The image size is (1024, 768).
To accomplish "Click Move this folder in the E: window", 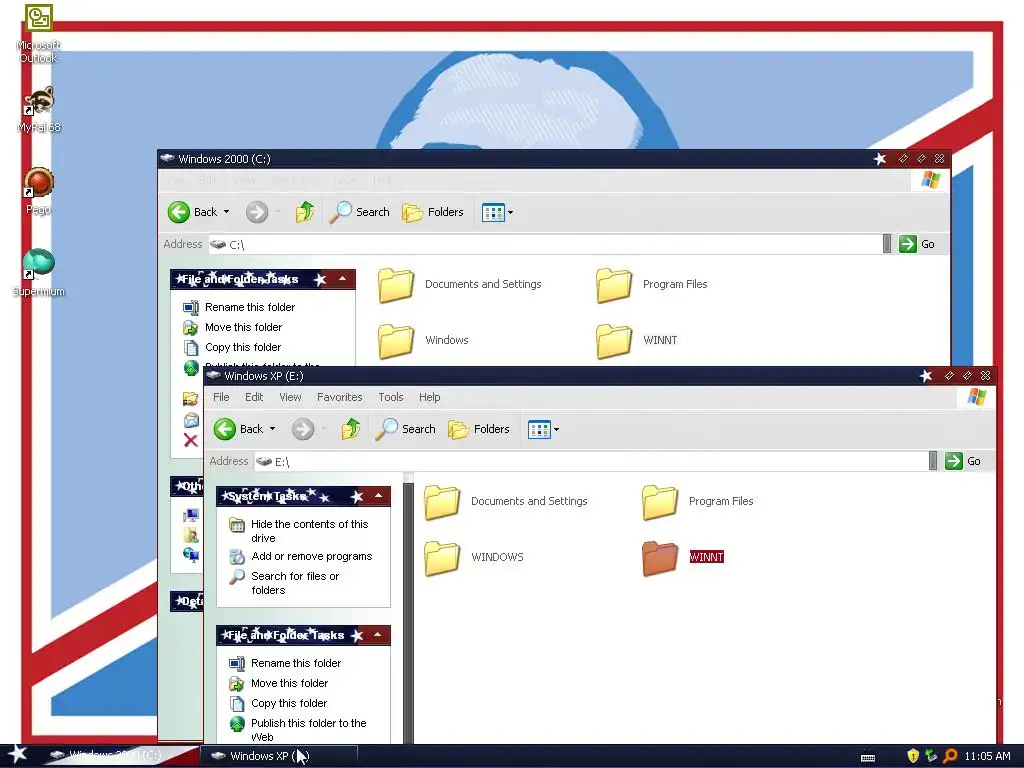I will point(289,683).
